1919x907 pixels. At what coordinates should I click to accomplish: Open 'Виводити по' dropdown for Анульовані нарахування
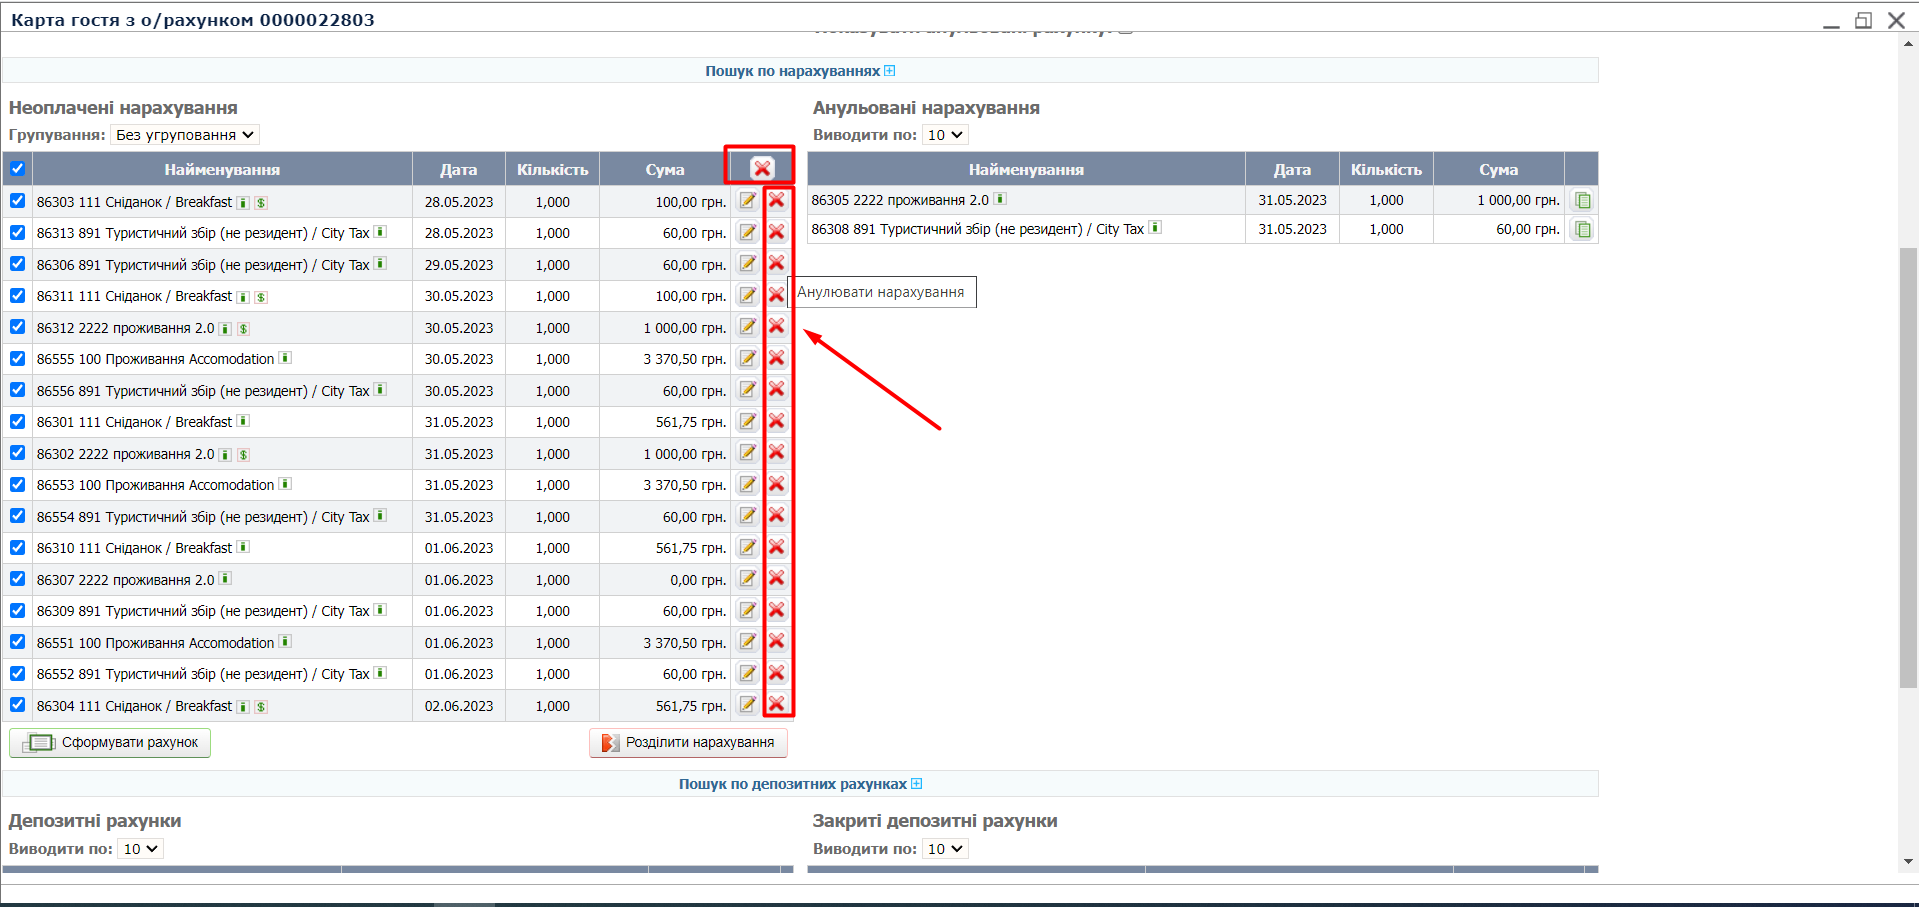(944, 135)
